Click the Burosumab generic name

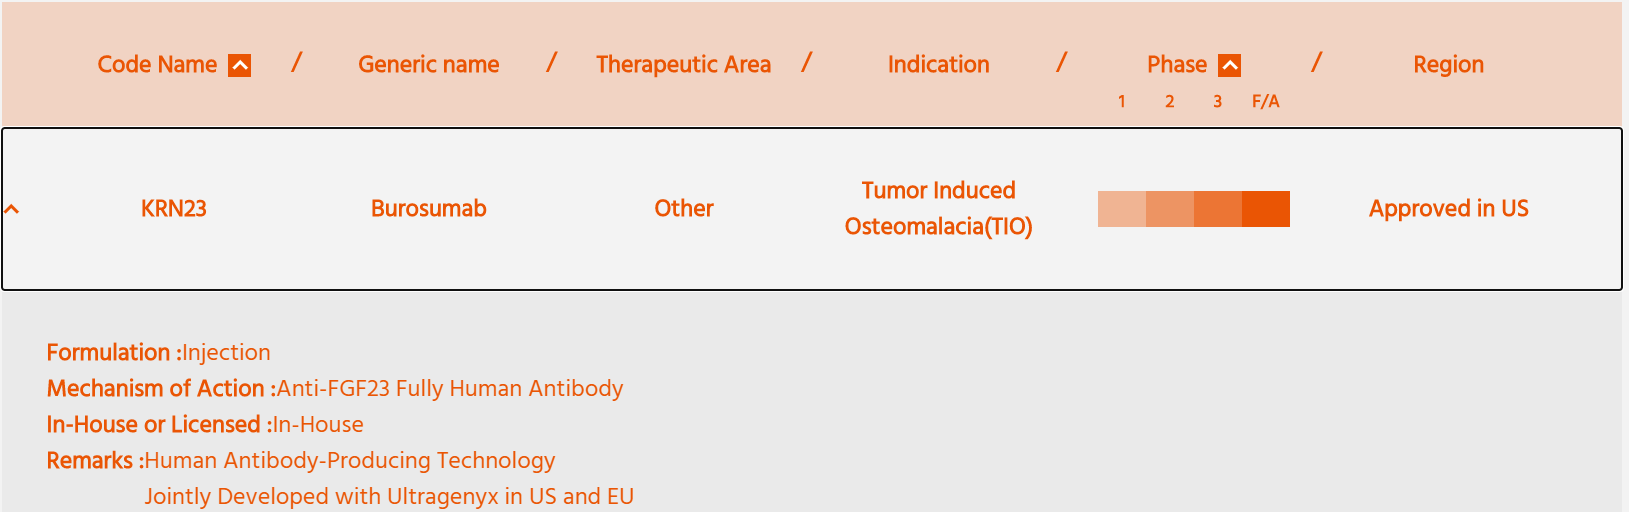coord(429,209)
